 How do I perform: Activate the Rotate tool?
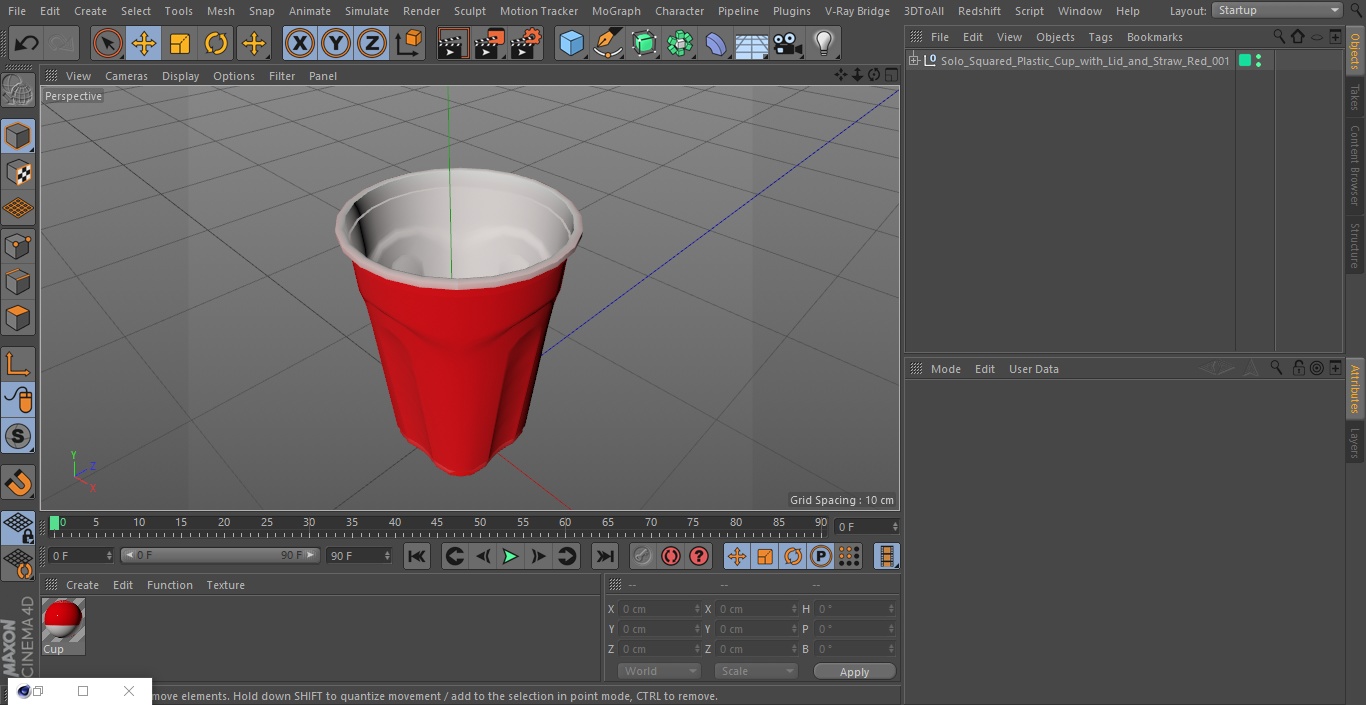pos(216,43)
